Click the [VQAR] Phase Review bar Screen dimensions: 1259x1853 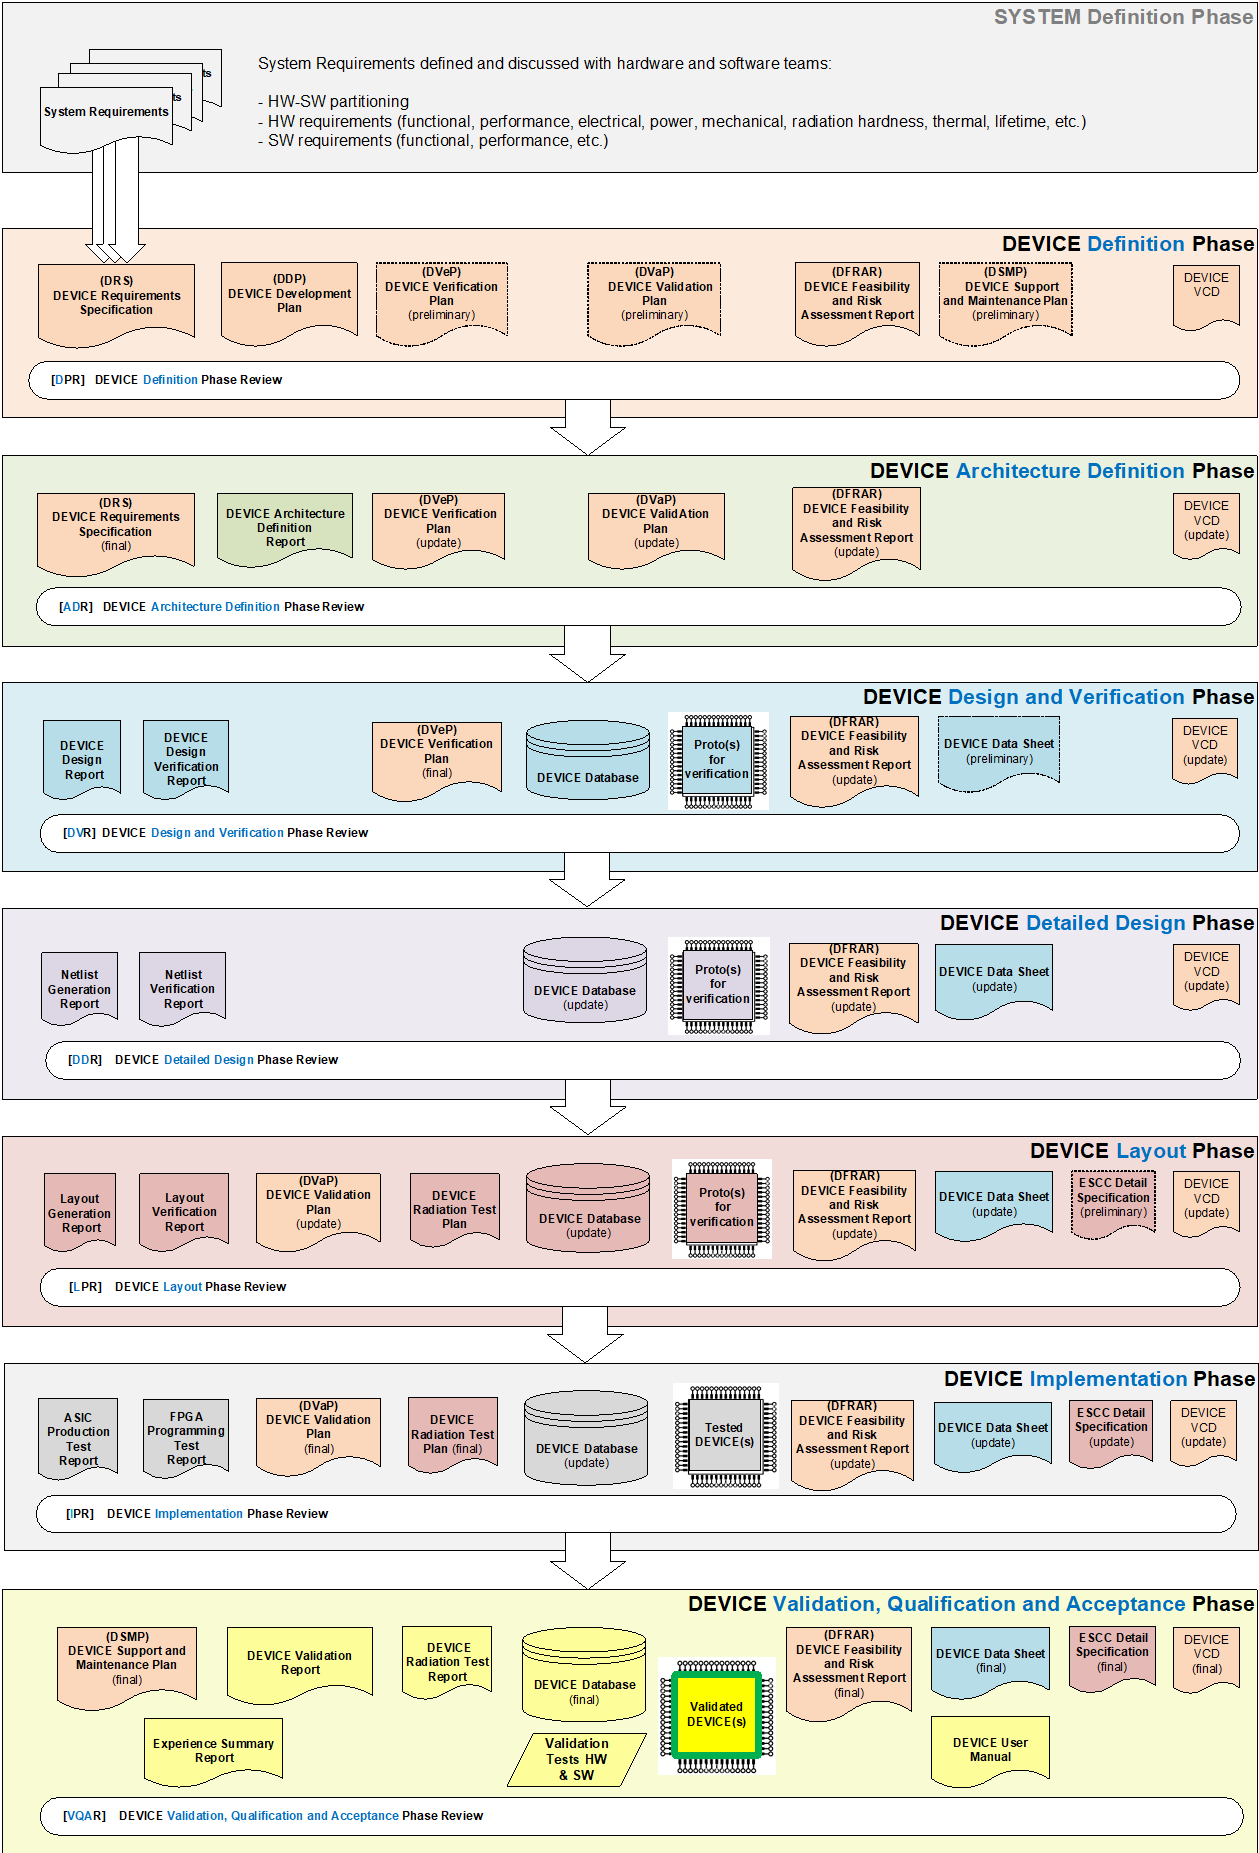(x=640, y=1815)
